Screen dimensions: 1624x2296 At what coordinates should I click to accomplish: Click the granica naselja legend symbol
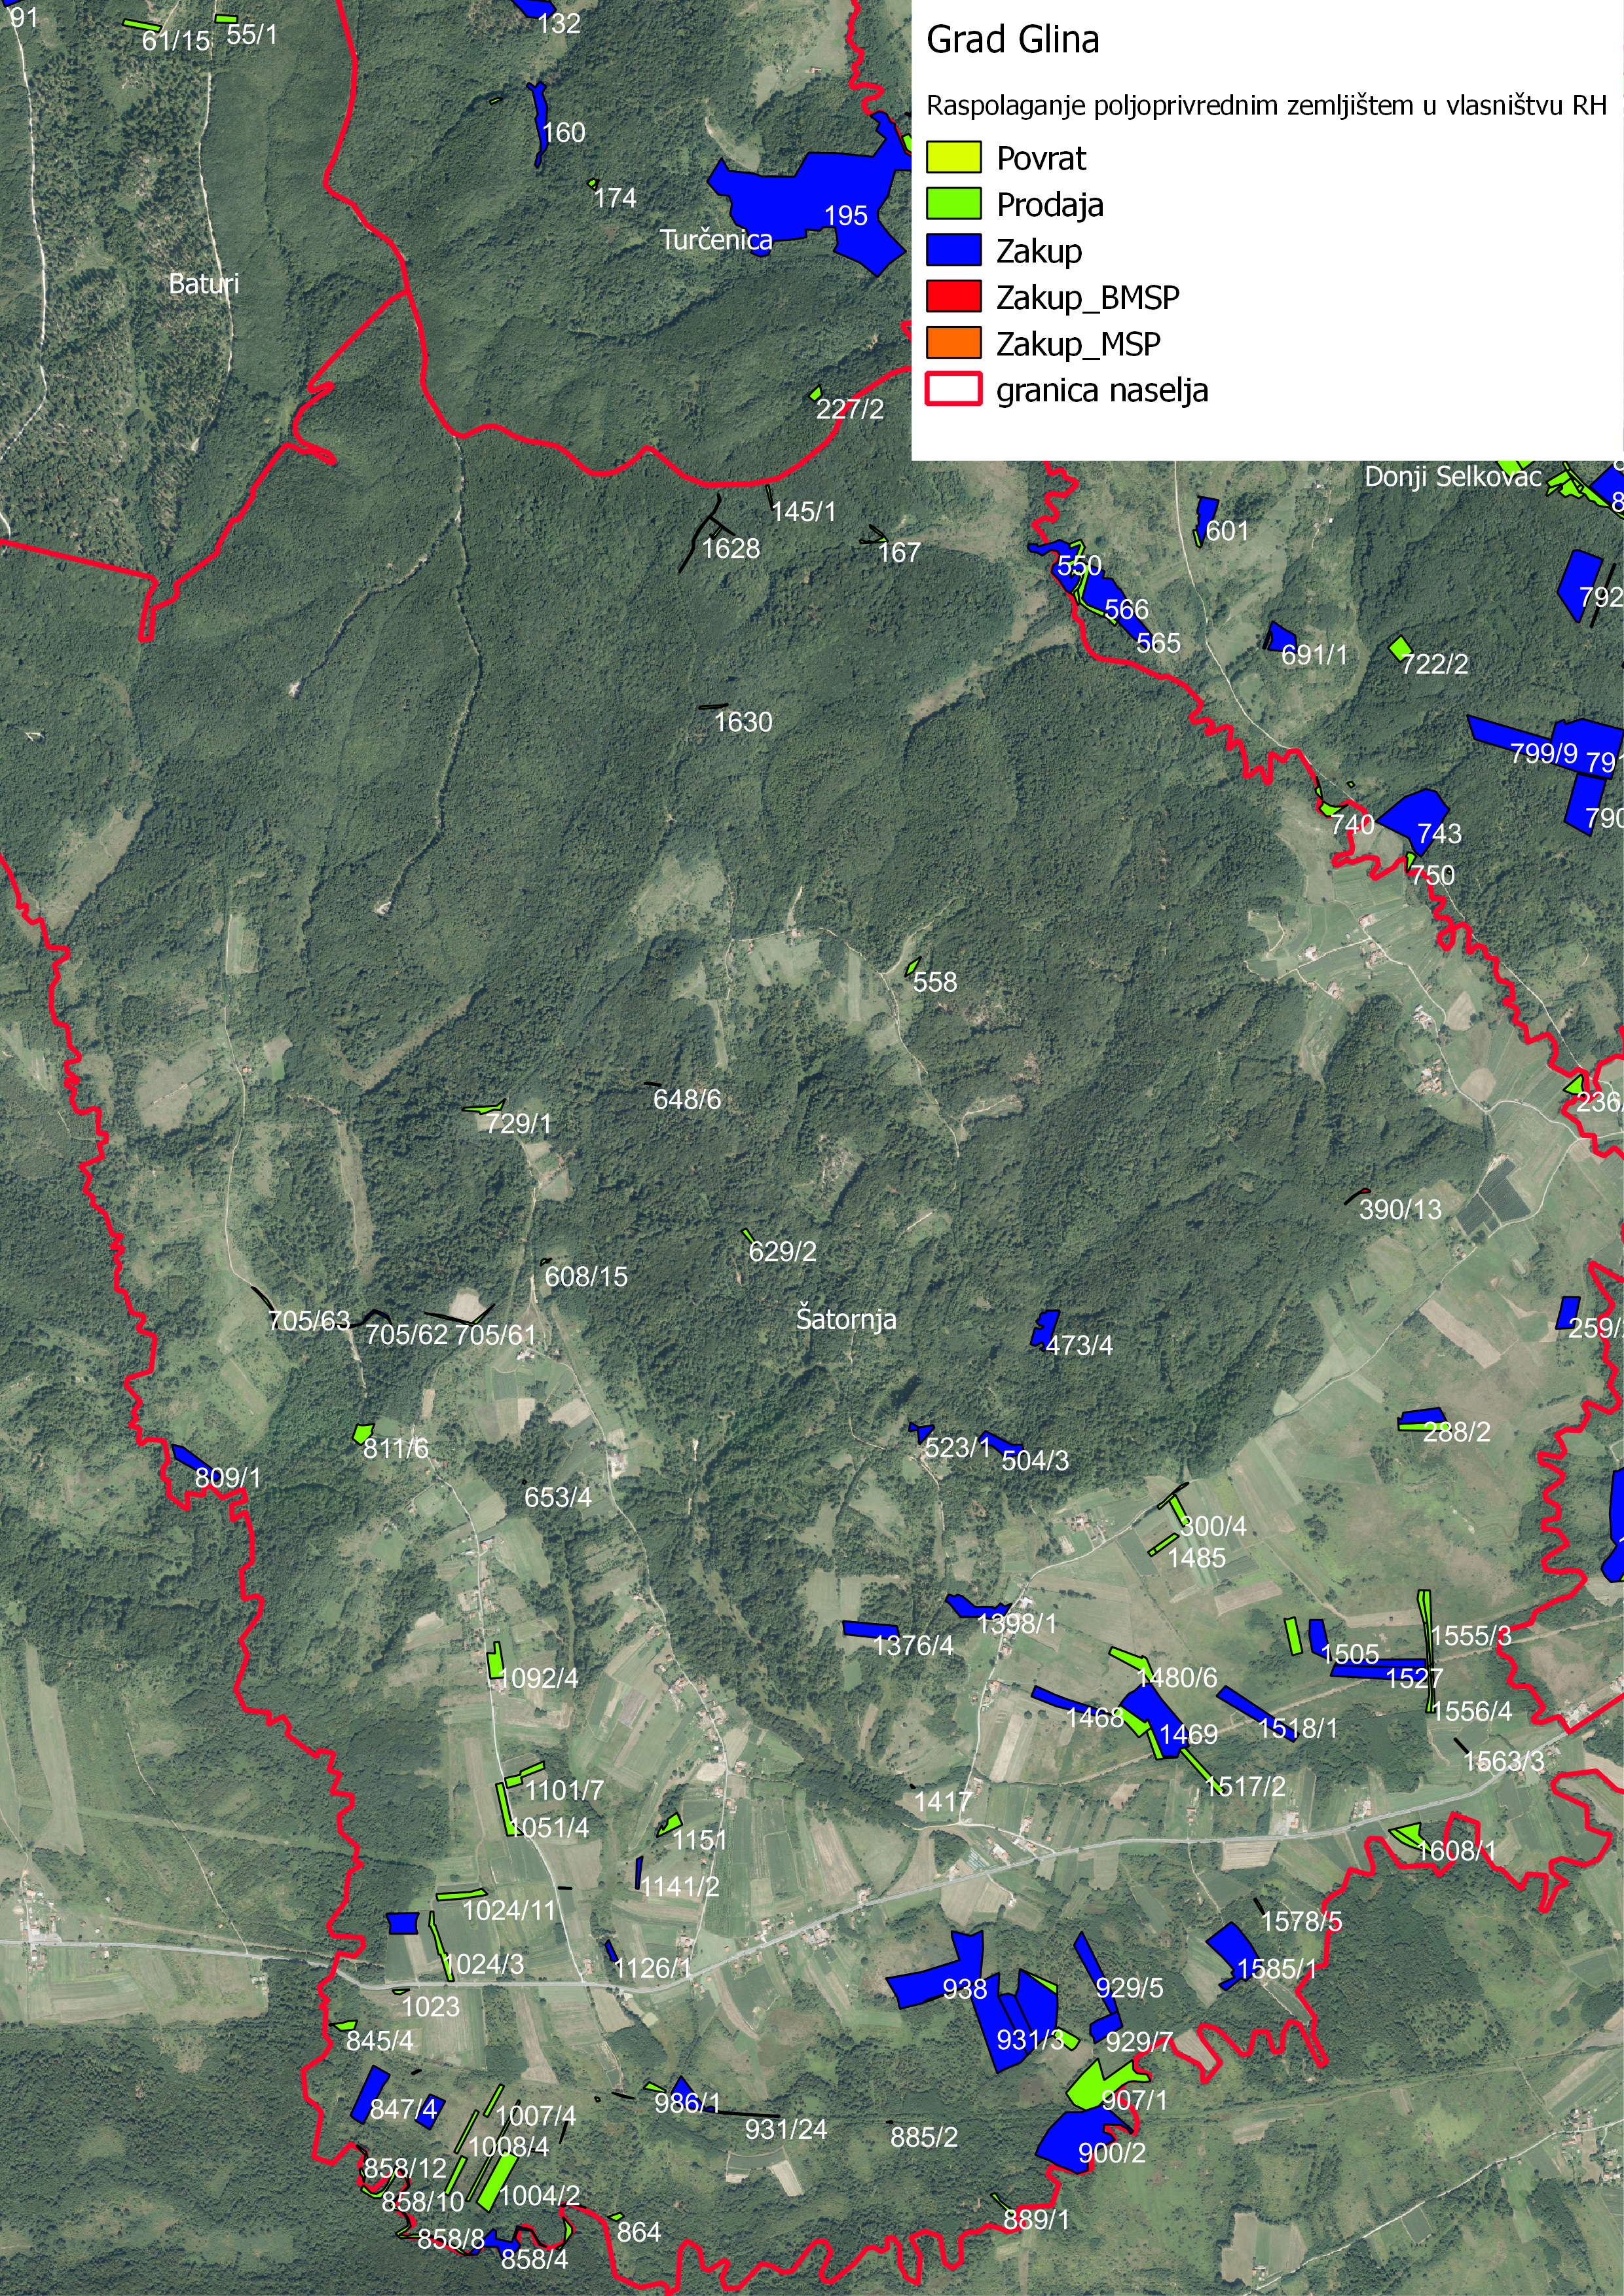pos(953,390)
